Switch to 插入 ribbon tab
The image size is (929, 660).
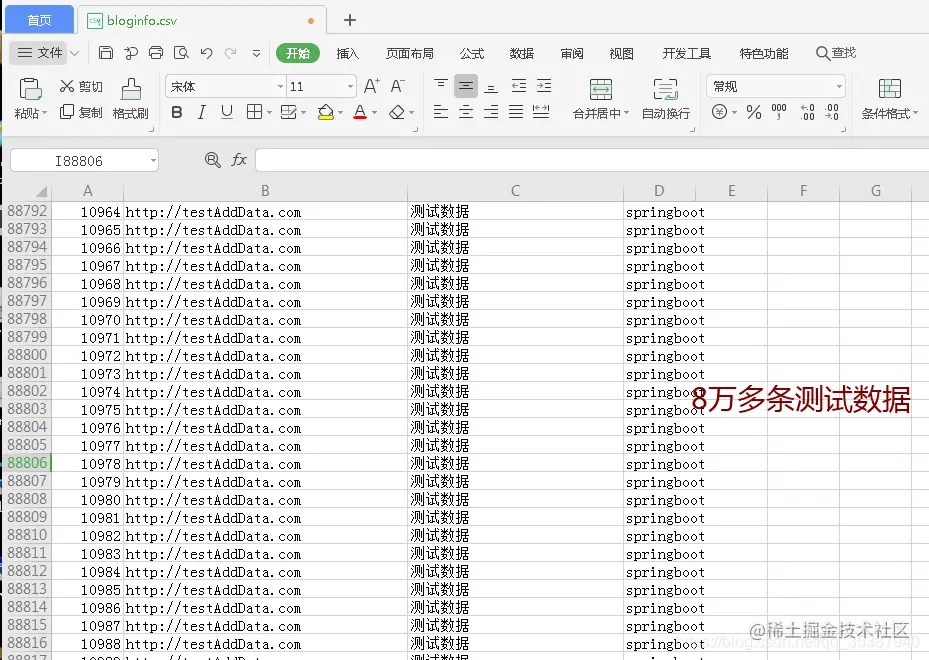click(x=347, y=53)
